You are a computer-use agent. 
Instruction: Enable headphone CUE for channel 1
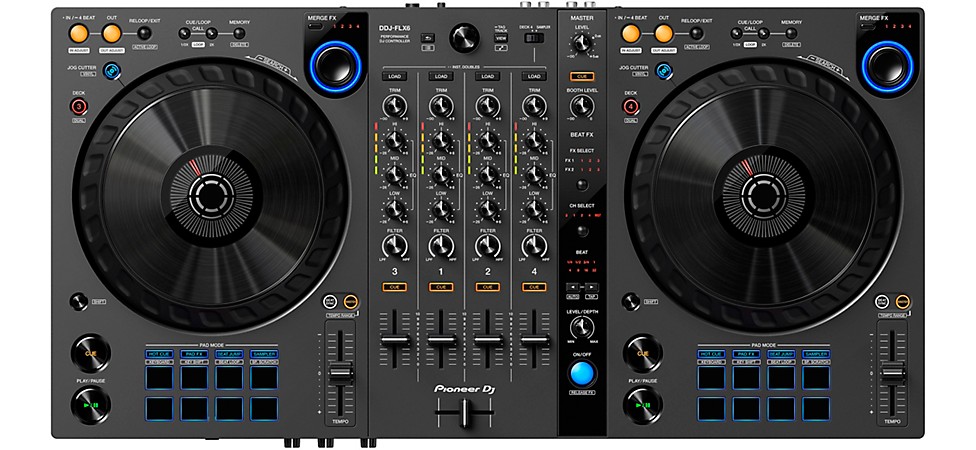[x=441, y=287]
